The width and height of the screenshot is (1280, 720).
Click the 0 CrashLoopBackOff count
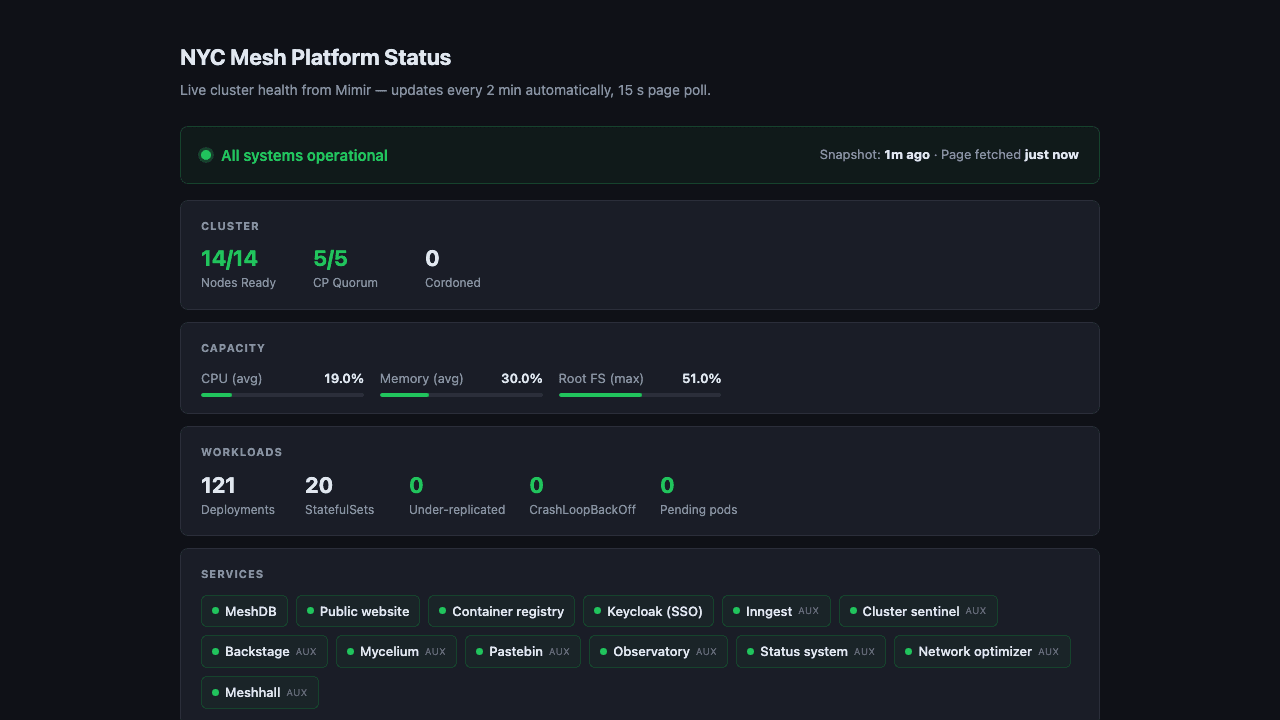coord(536,485)
